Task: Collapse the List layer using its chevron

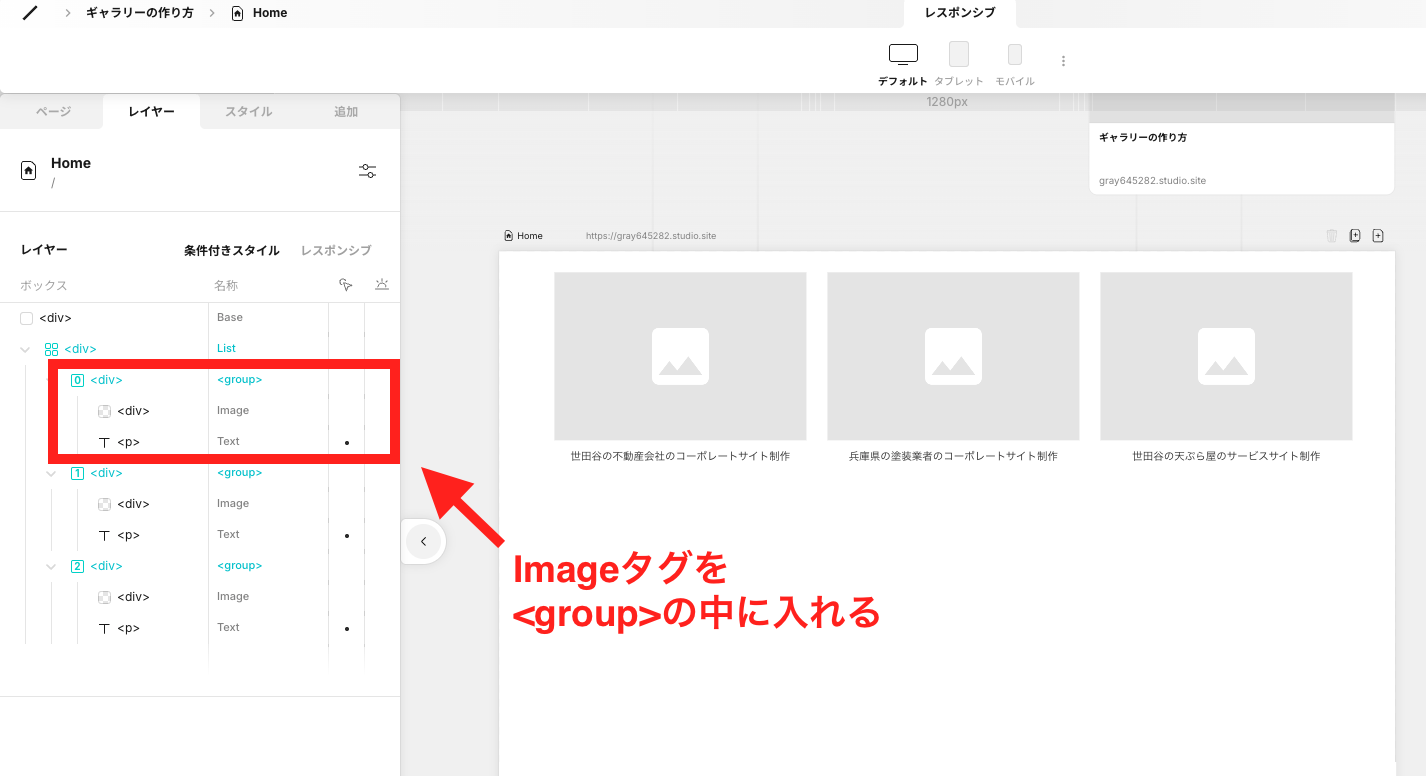Action: tap(25, 348)
